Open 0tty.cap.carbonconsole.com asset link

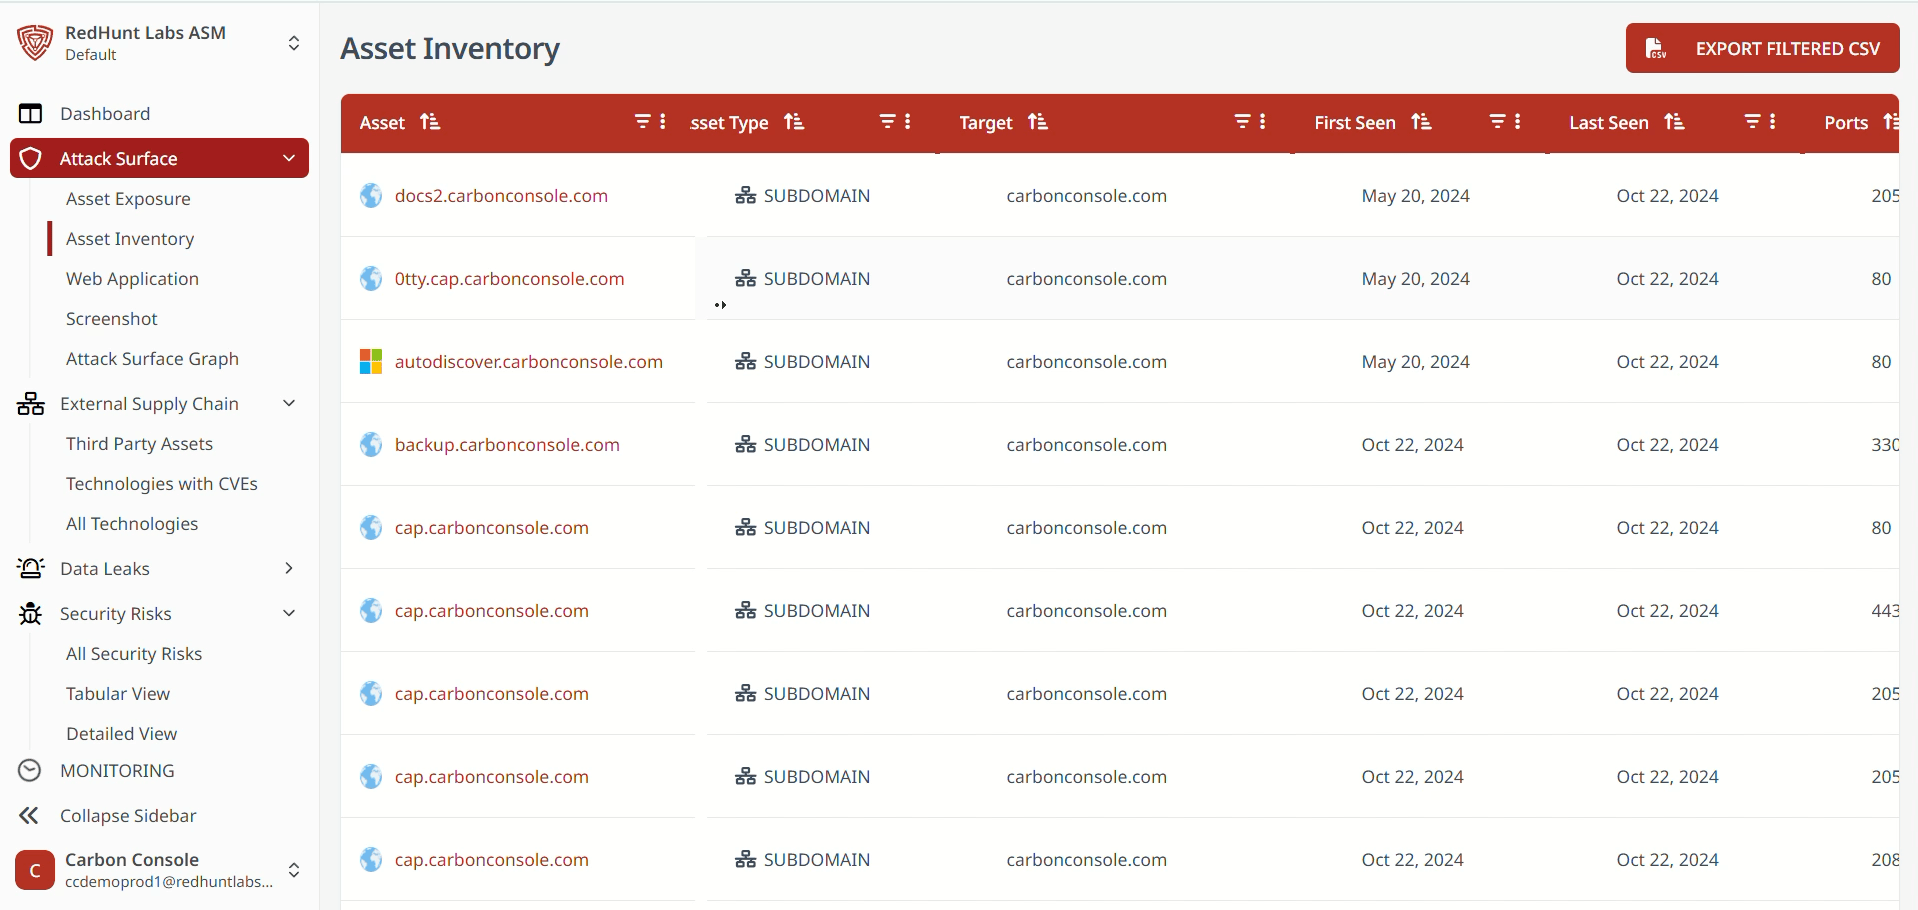[509, 279]
